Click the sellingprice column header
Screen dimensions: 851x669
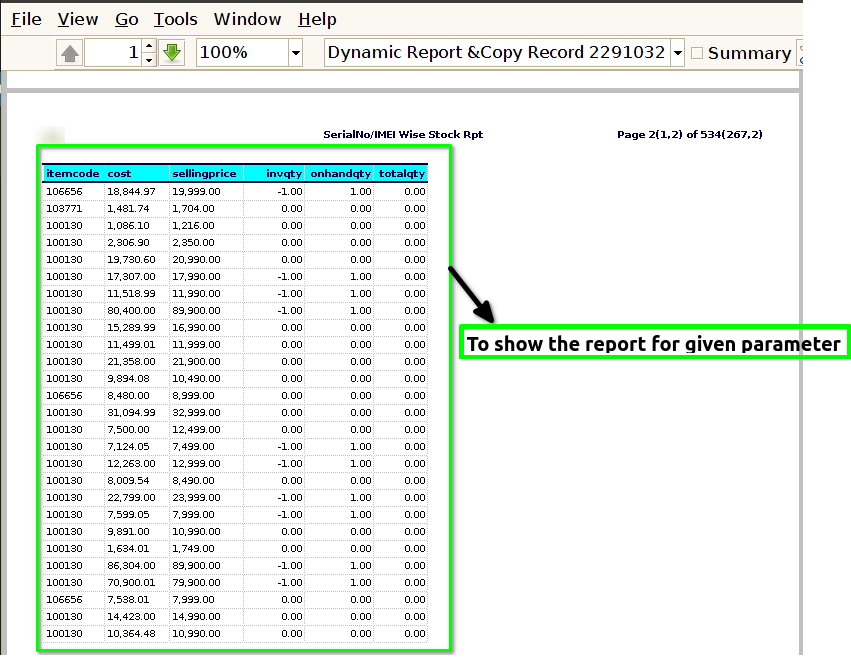click(204, 174)
